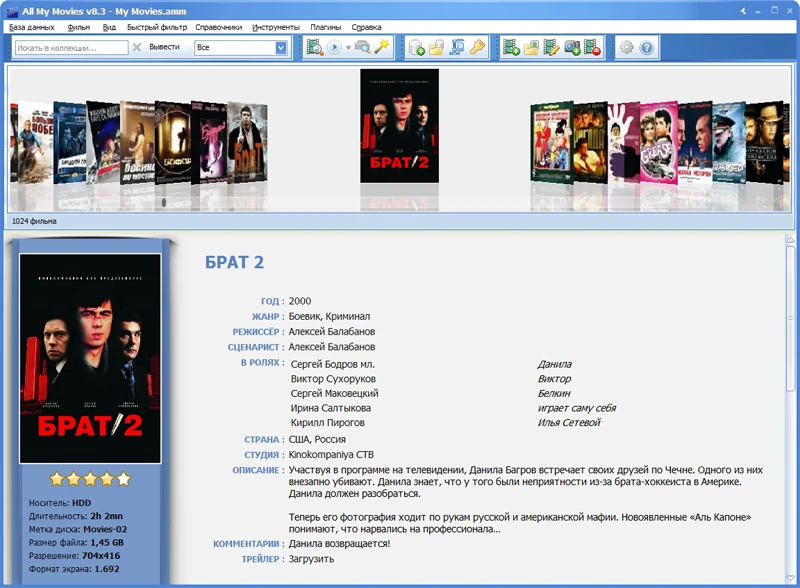Click the 'США' country link
The height and width of the screenshot is (588, 800).
click(299, 439)
